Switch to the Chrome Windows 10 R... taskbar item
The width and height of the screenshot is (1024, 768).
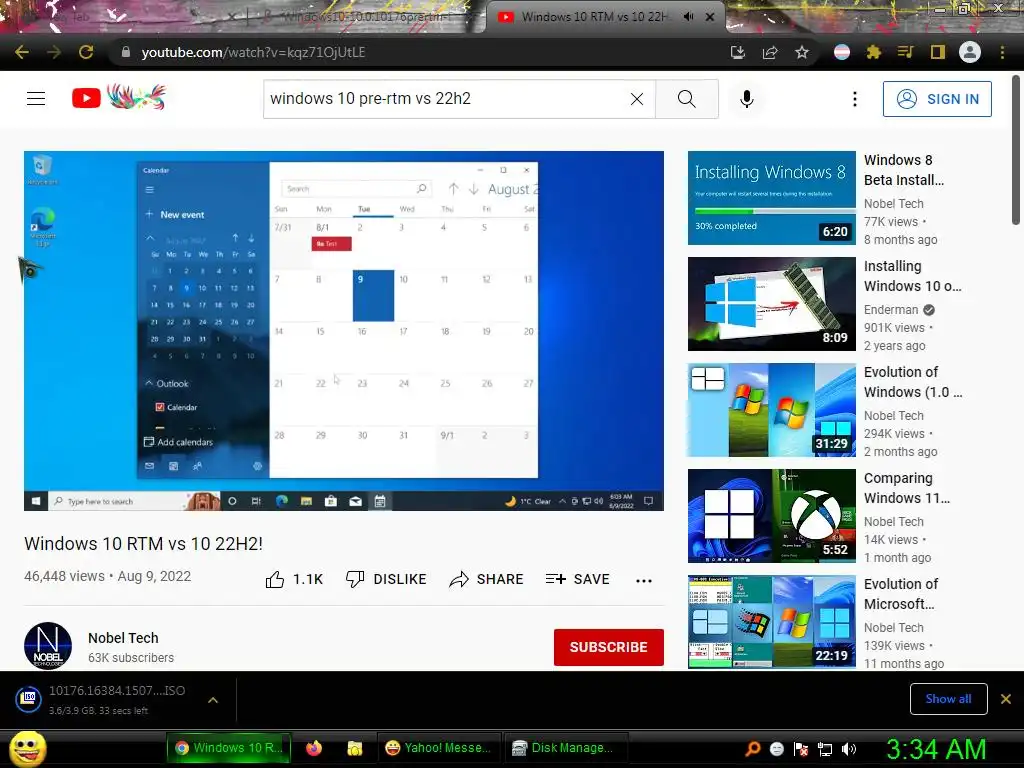click(x=228, y=748)
